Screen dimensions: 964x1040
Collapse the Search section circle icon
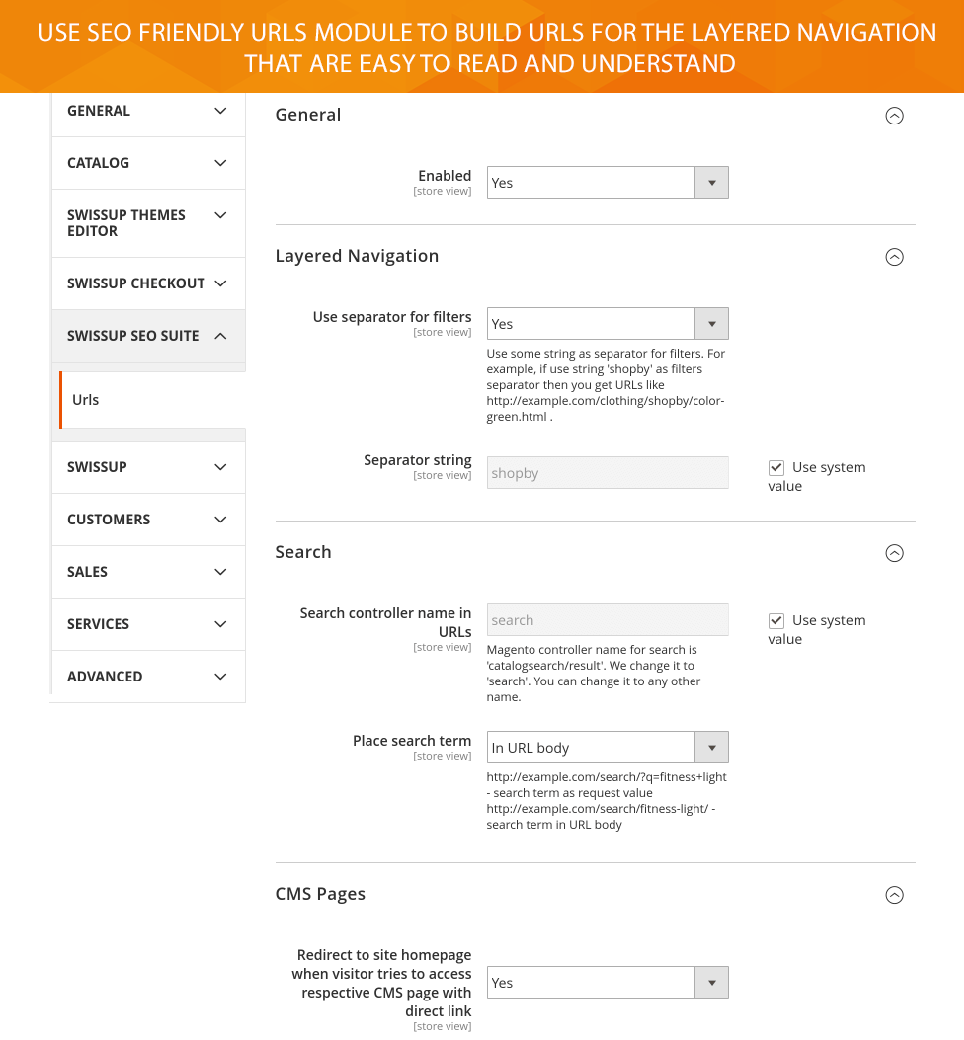[894, 553]
